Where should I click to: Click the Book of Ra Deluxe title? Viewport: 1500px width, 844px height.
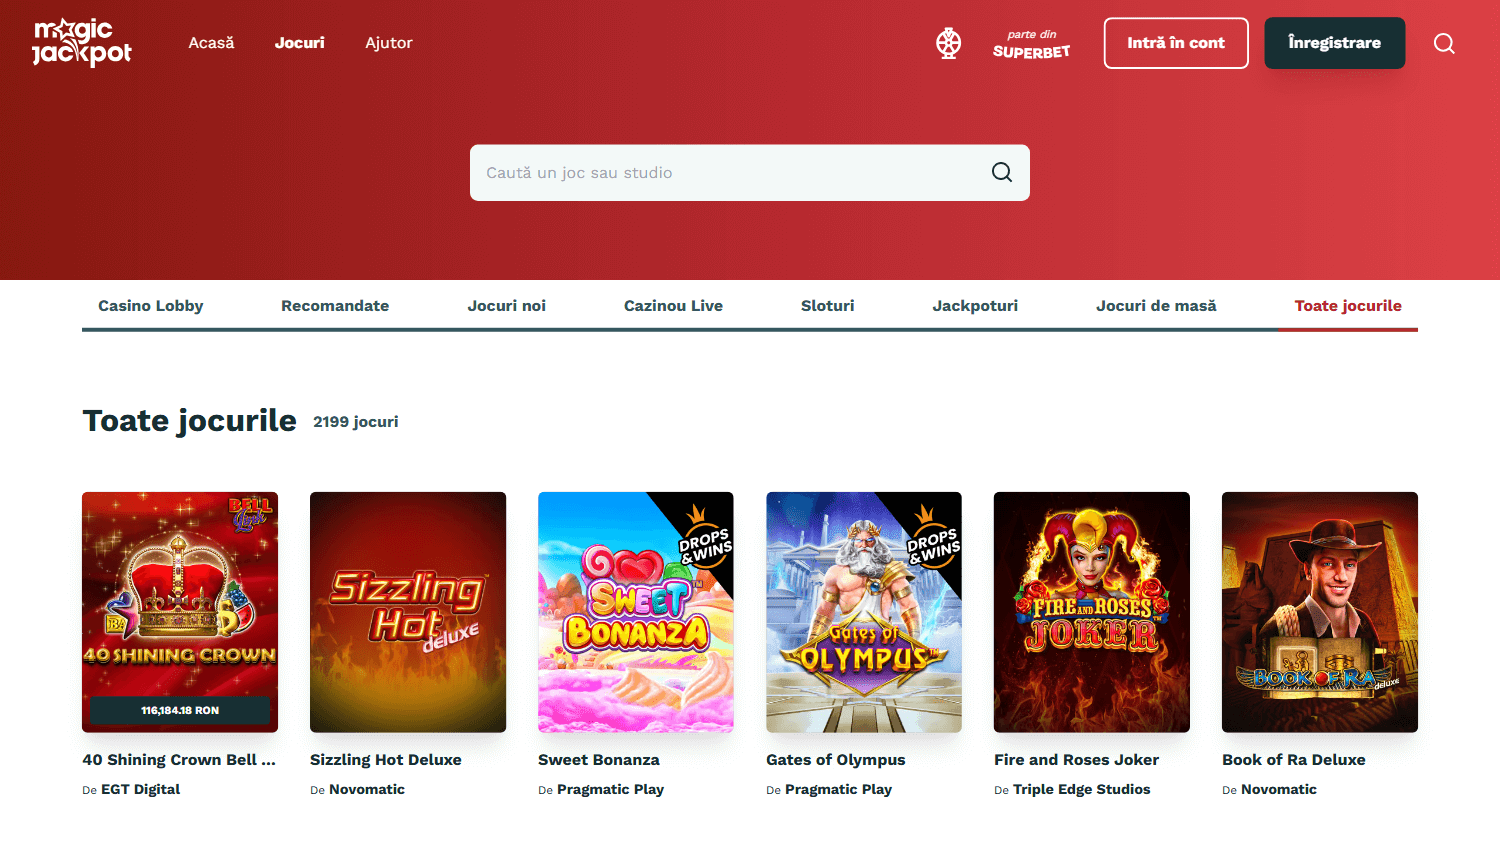(1294, 760)
